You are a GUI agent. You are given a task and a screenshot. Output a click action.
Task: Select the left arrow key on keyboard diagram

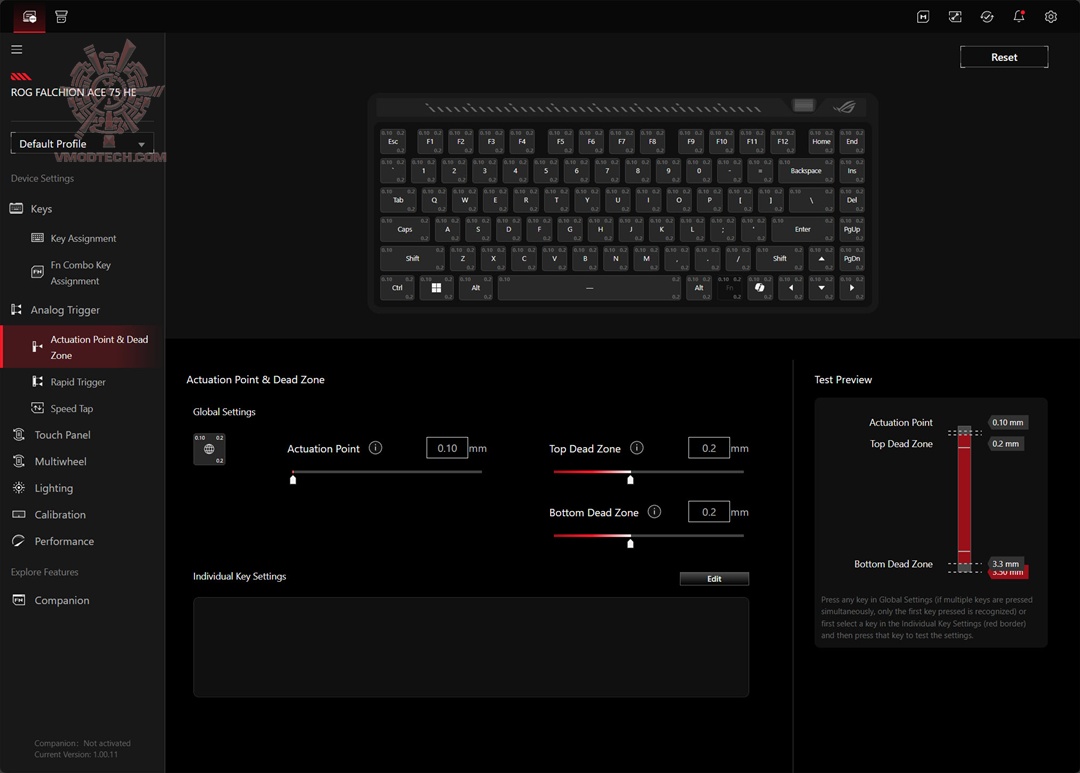pyautogui.click(x=791, y=287)
